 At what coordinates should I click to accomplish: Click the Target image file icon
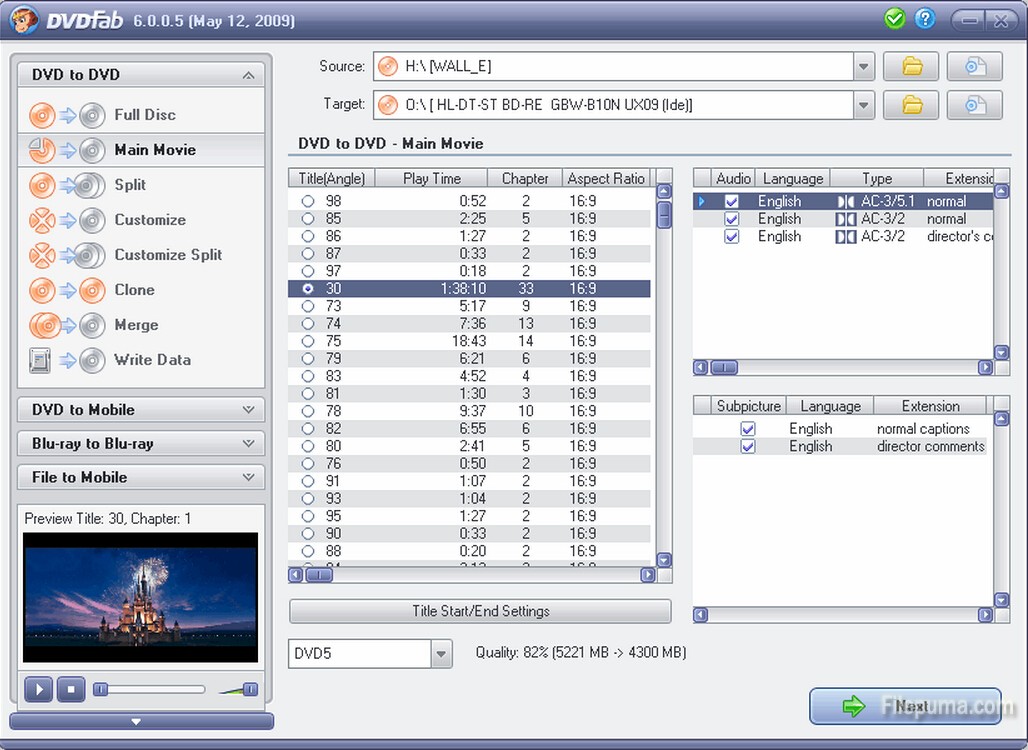[974, 105]
